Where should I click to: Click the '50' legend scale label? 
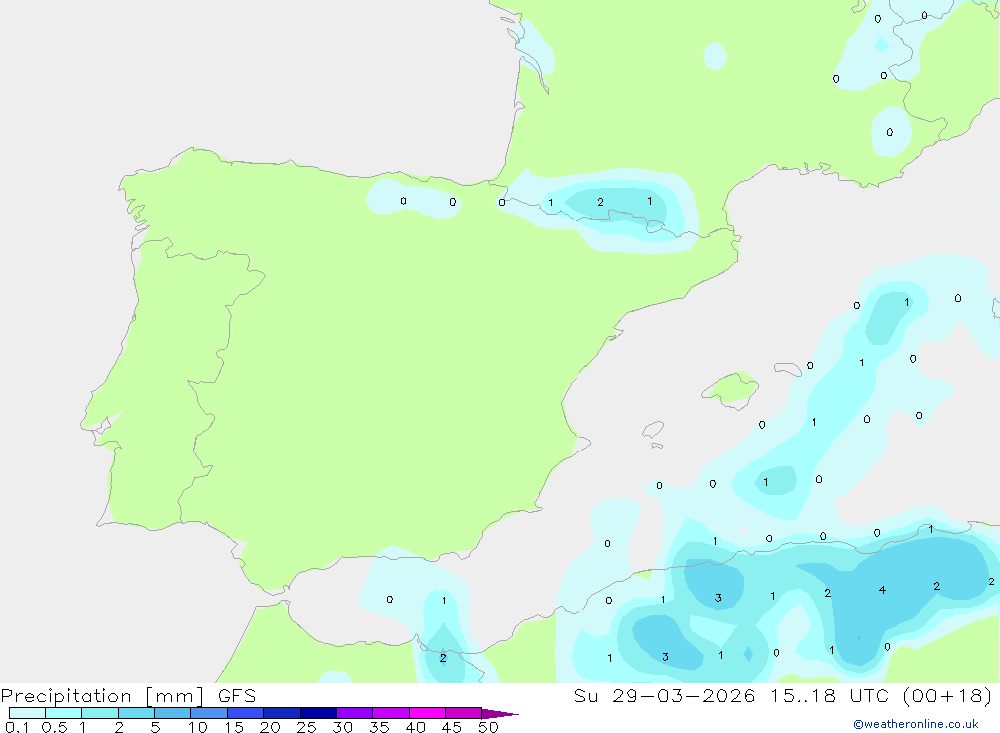click(488, 727)
